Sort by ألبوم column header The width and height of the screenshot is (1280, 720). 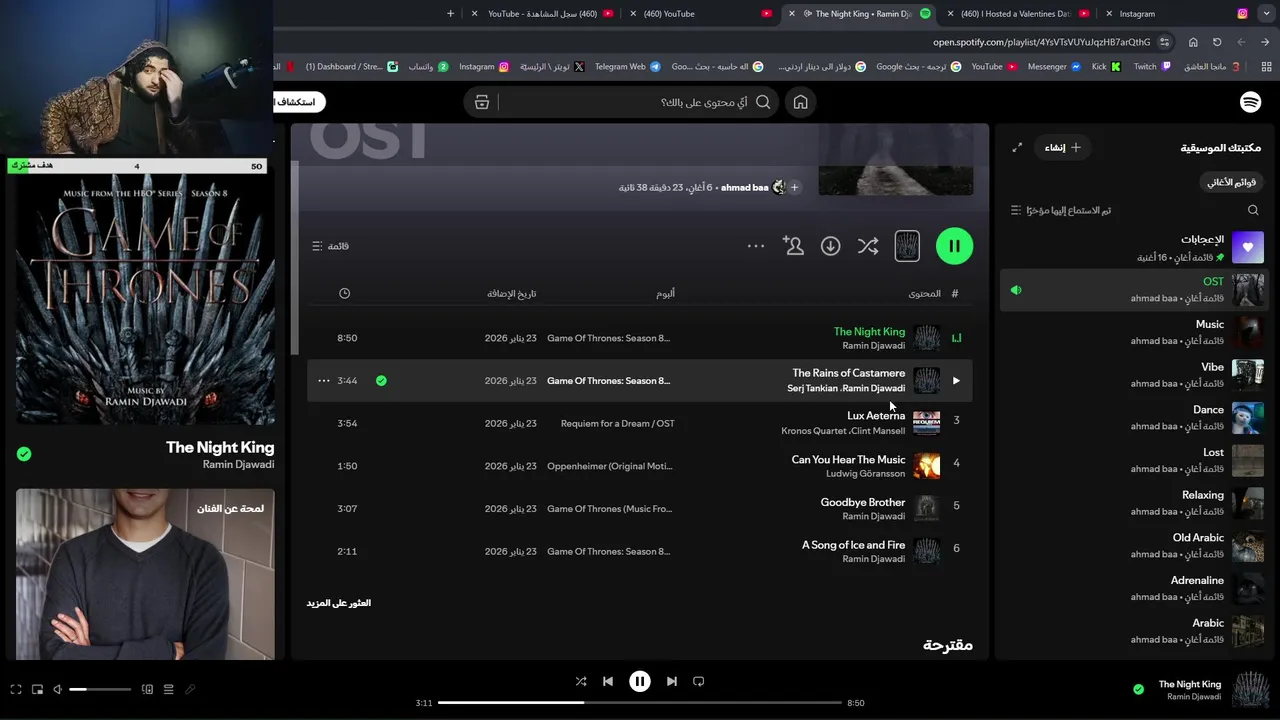point(665,293)
